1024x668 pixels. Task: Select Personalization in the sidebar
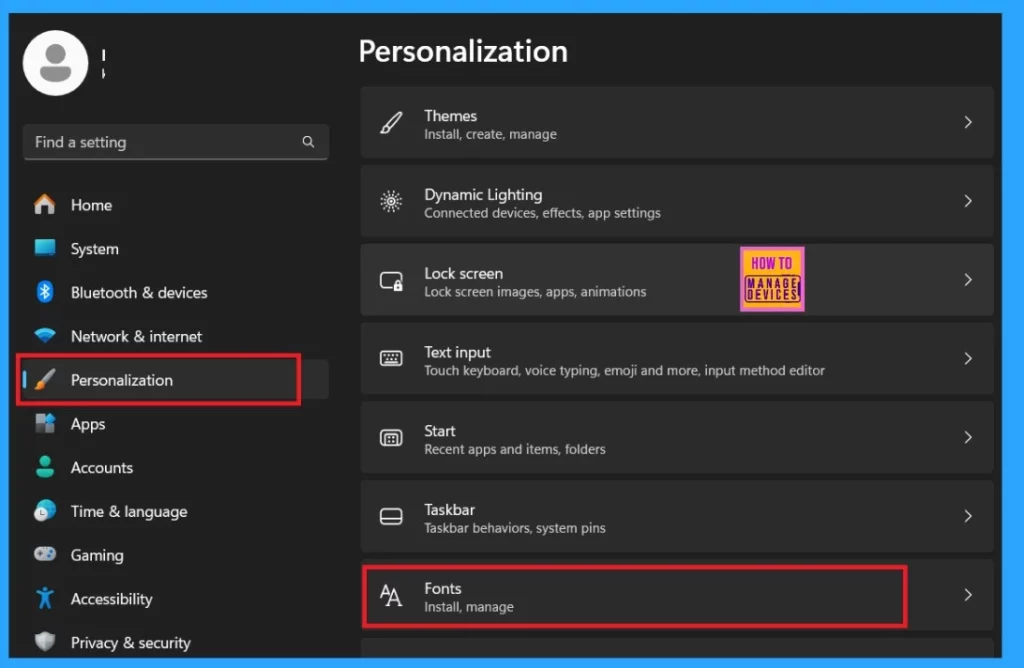pos(175,379)
